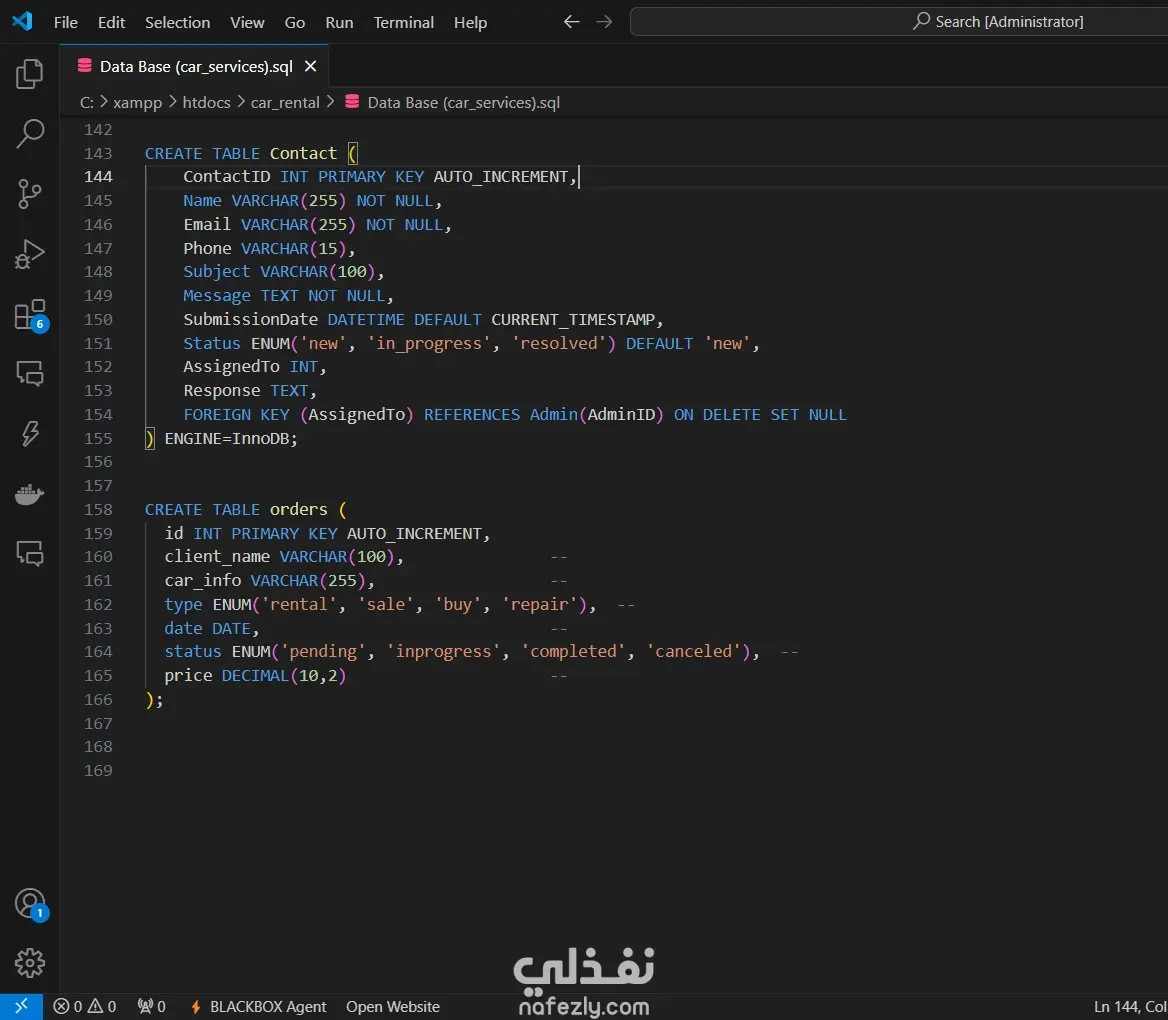Open the File menu
The height and width of the screenshot is (1020, 1168).
[x=66, y=22]
